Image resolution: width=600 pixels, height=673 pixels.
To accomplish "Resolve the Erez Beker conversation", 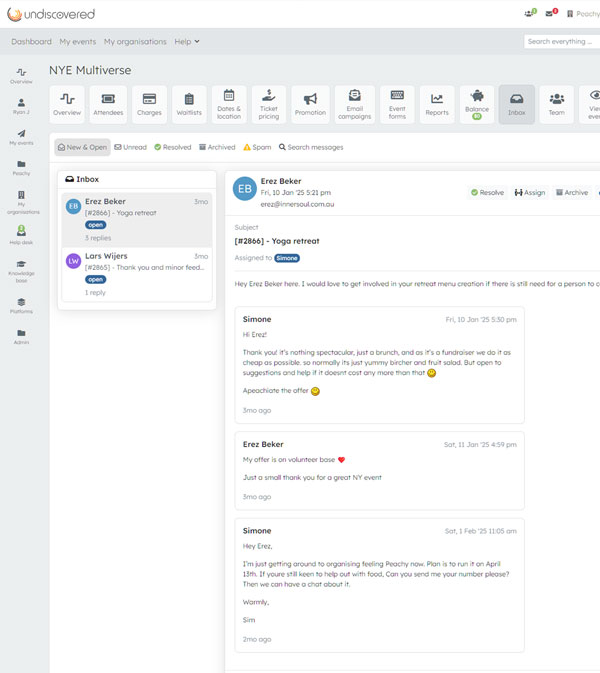I will click(x=488, y=192).
